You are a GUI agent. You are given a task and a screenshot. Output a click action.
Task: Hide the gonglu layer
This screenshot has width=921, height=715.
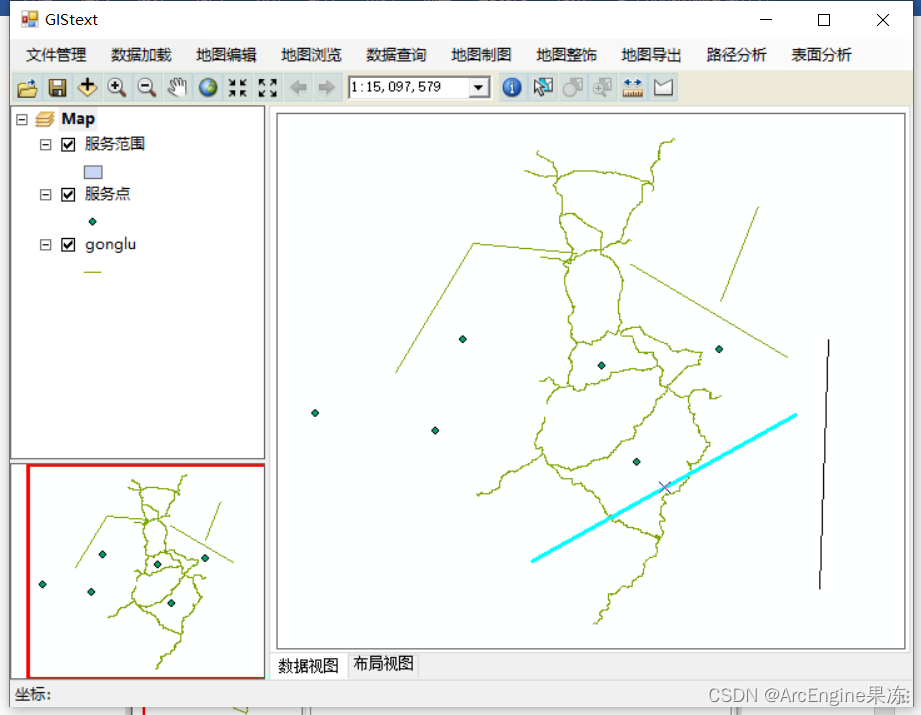tap(67, 244)
